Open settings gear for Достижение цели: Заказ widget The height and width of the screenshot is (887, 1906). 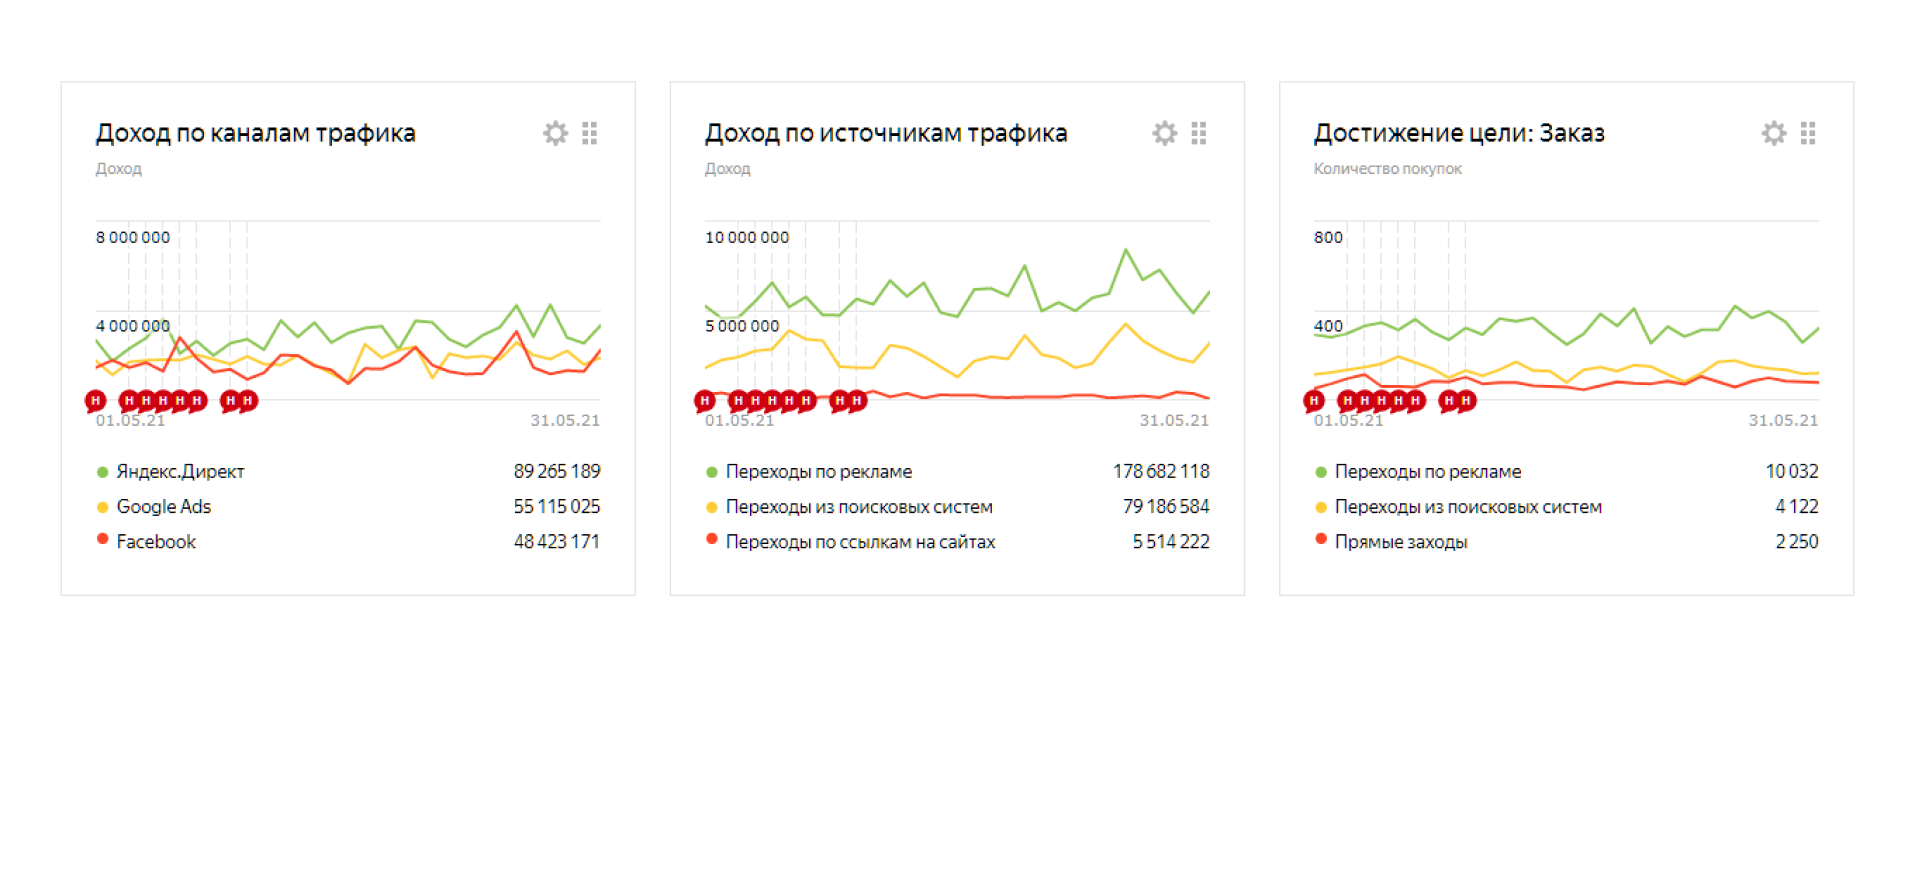(1773, 133)
